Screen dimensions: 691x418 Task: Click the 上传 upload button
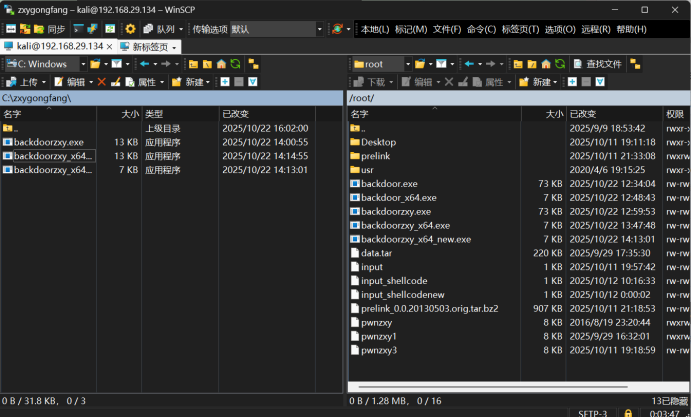[x=22, y=82]
